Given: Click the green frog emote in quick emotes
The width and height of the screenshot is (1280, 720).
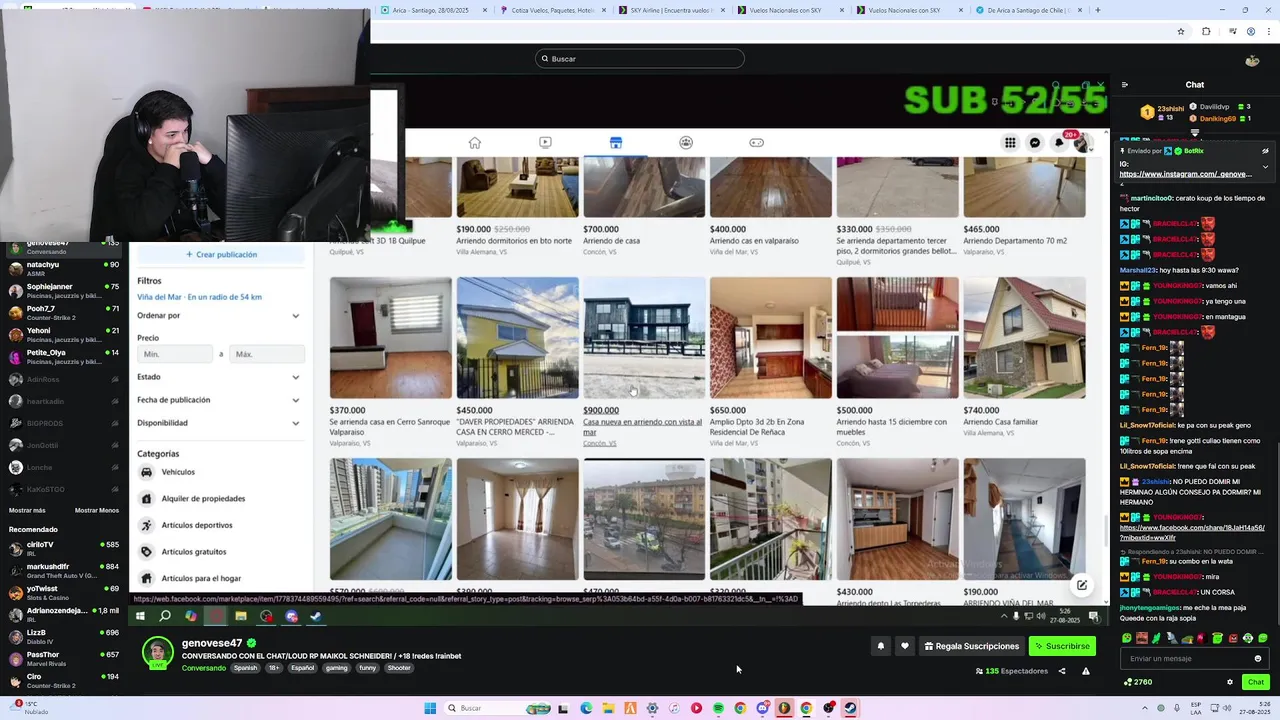Looking at the screenshot, I should point(1127,638).
